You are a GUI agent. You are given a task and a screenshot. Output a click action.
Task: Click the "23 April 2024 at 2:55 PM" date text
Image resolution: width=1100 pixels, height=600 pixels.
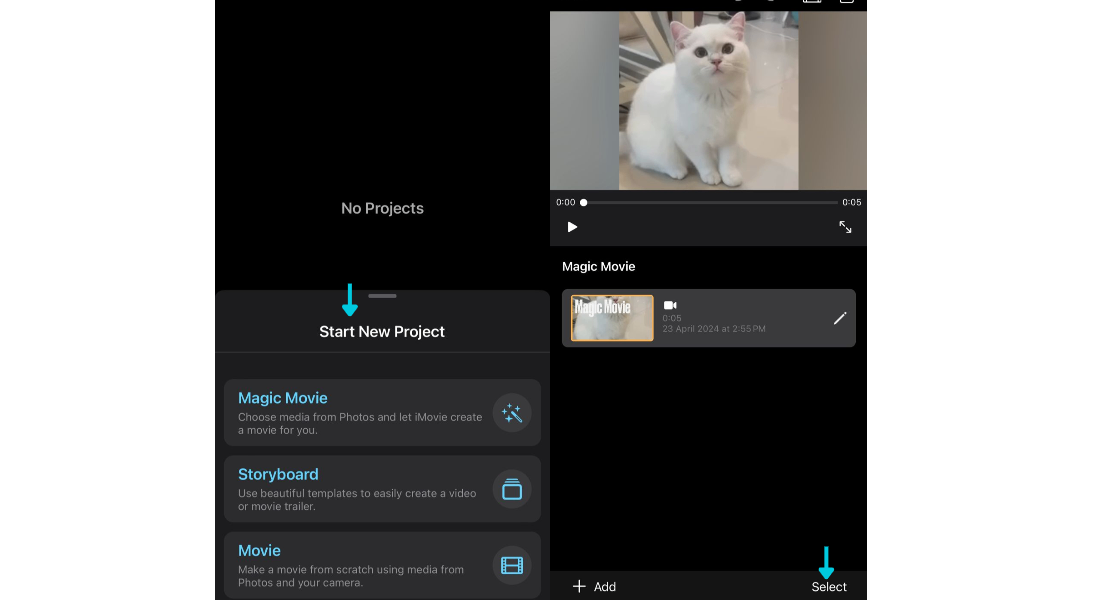(714, 329)
